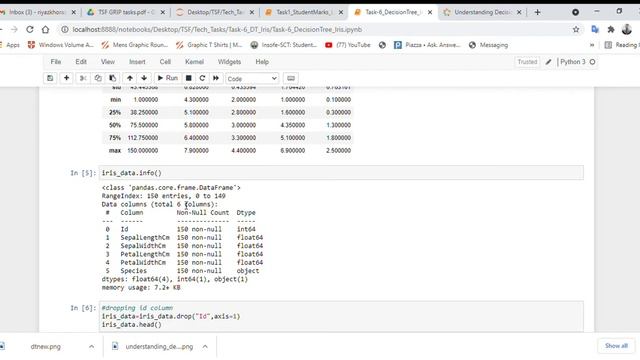Image resolution: width=640 pixels, height=360 pixels.
Task: Open the Mens Graphic Roun... bookmark
Action: [135, 45]
